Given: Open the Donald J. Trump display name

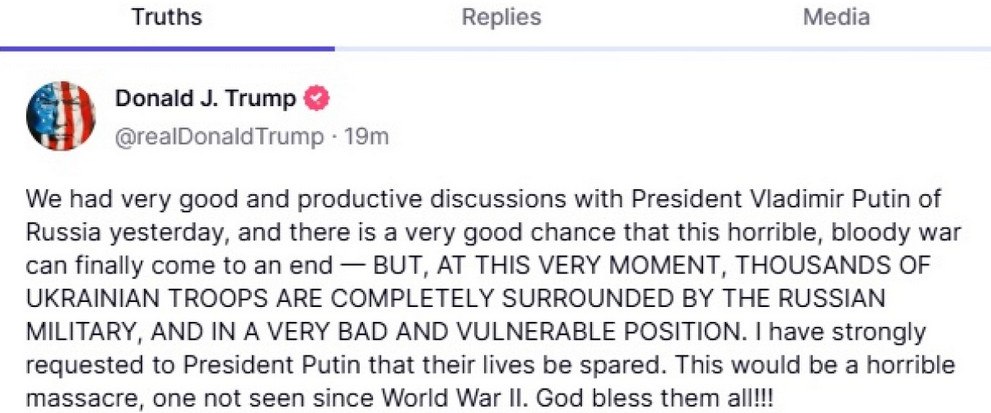Looking at the screenshot, I should tap(206, 99).
